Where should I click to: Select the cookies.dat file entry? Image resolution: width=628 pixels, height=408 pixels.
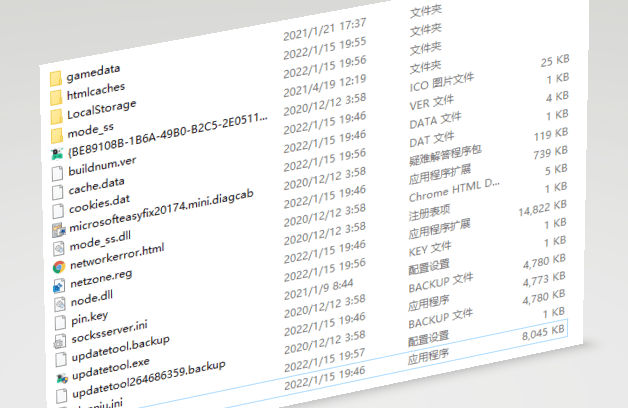[101, 203]
